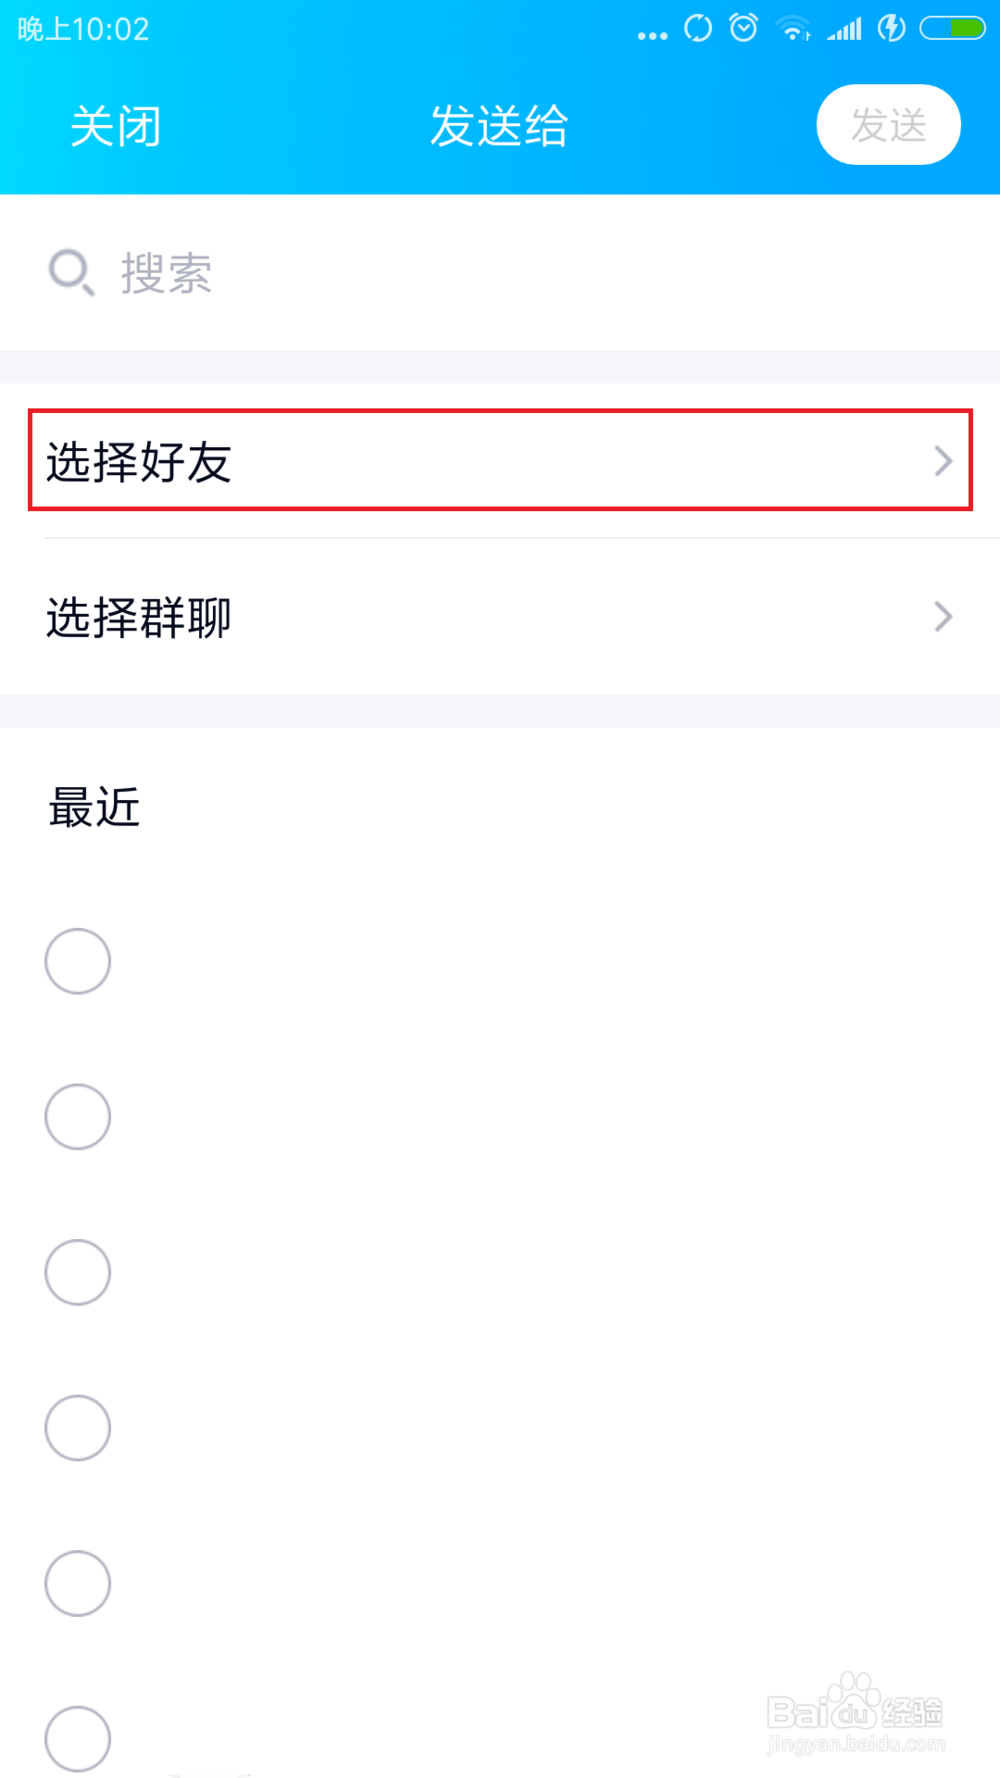Screen dimensions: 1000x1778
Task: Open the 选择群聊 menu row
Action: [500, 617]
